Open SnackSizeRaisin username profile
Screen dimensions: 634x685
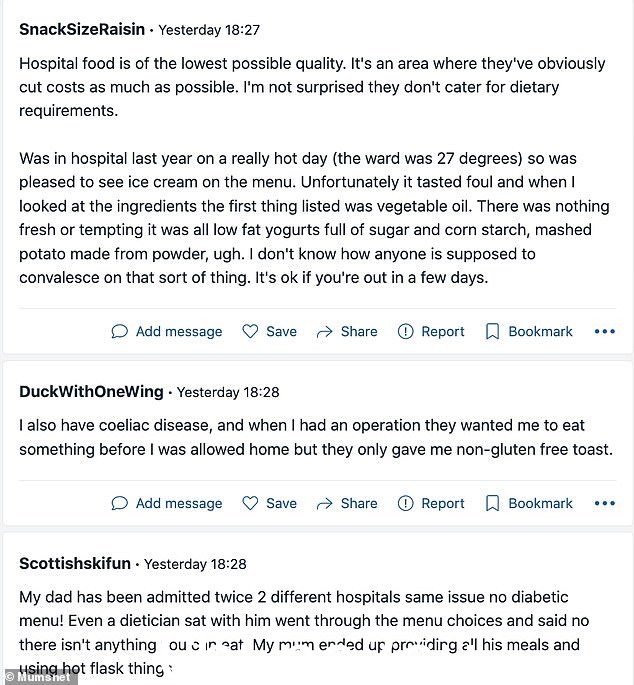(x=82, y=29)
